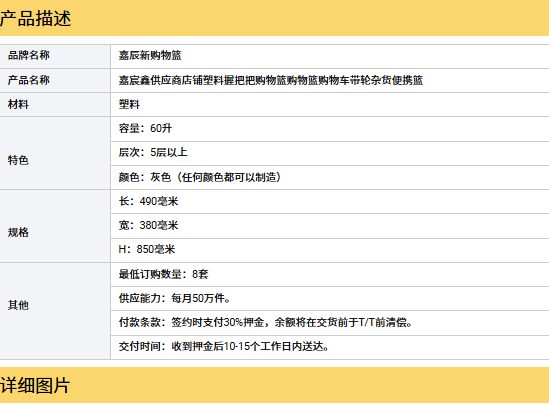Select the 品牌名称 label cell

55,56
